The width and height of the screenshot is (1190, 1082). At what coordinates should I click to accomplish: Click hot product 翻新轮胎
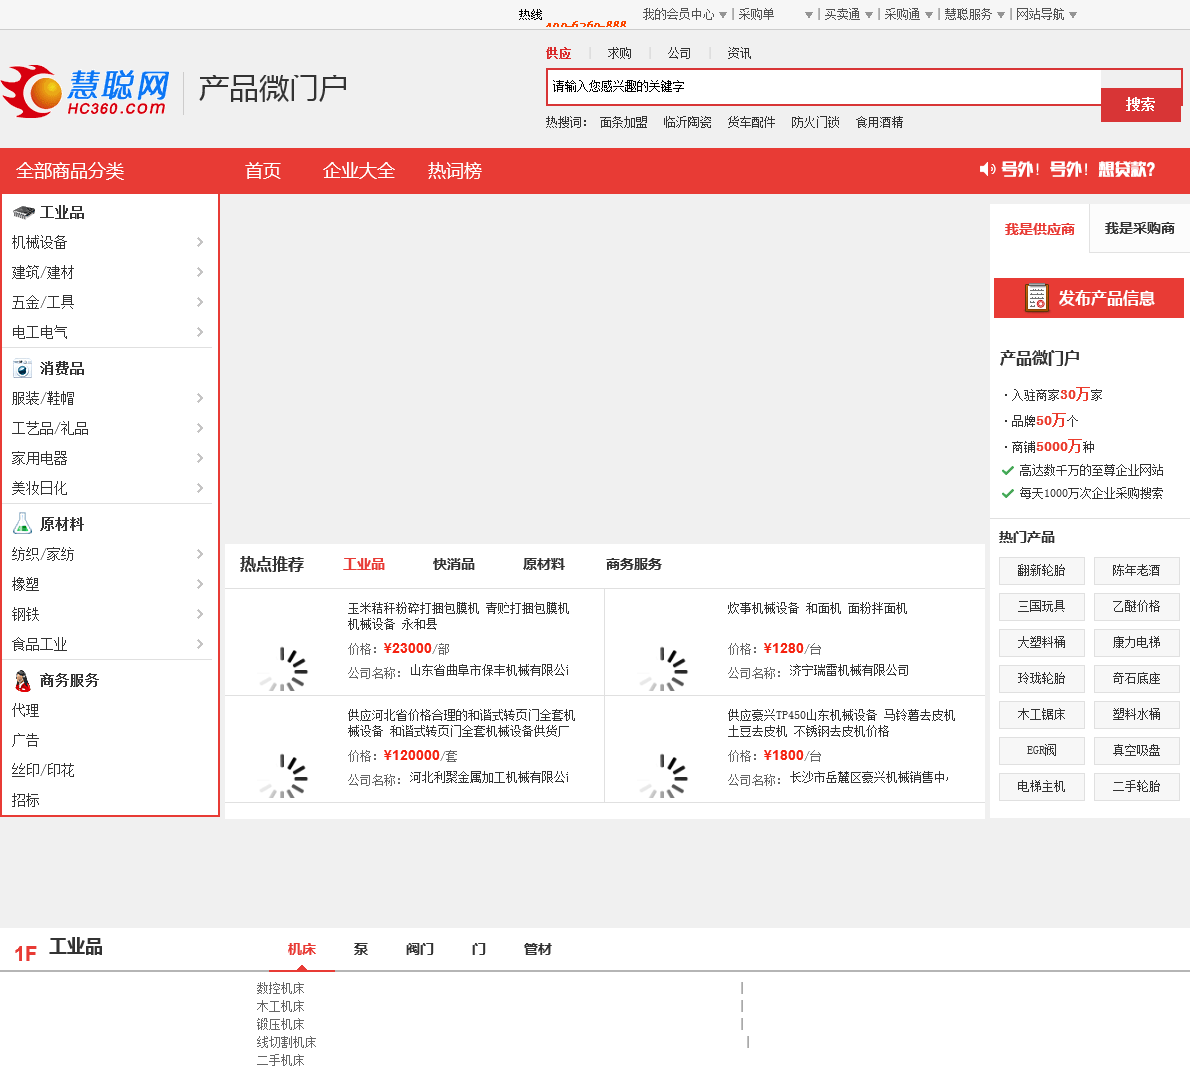point(1041,570)
